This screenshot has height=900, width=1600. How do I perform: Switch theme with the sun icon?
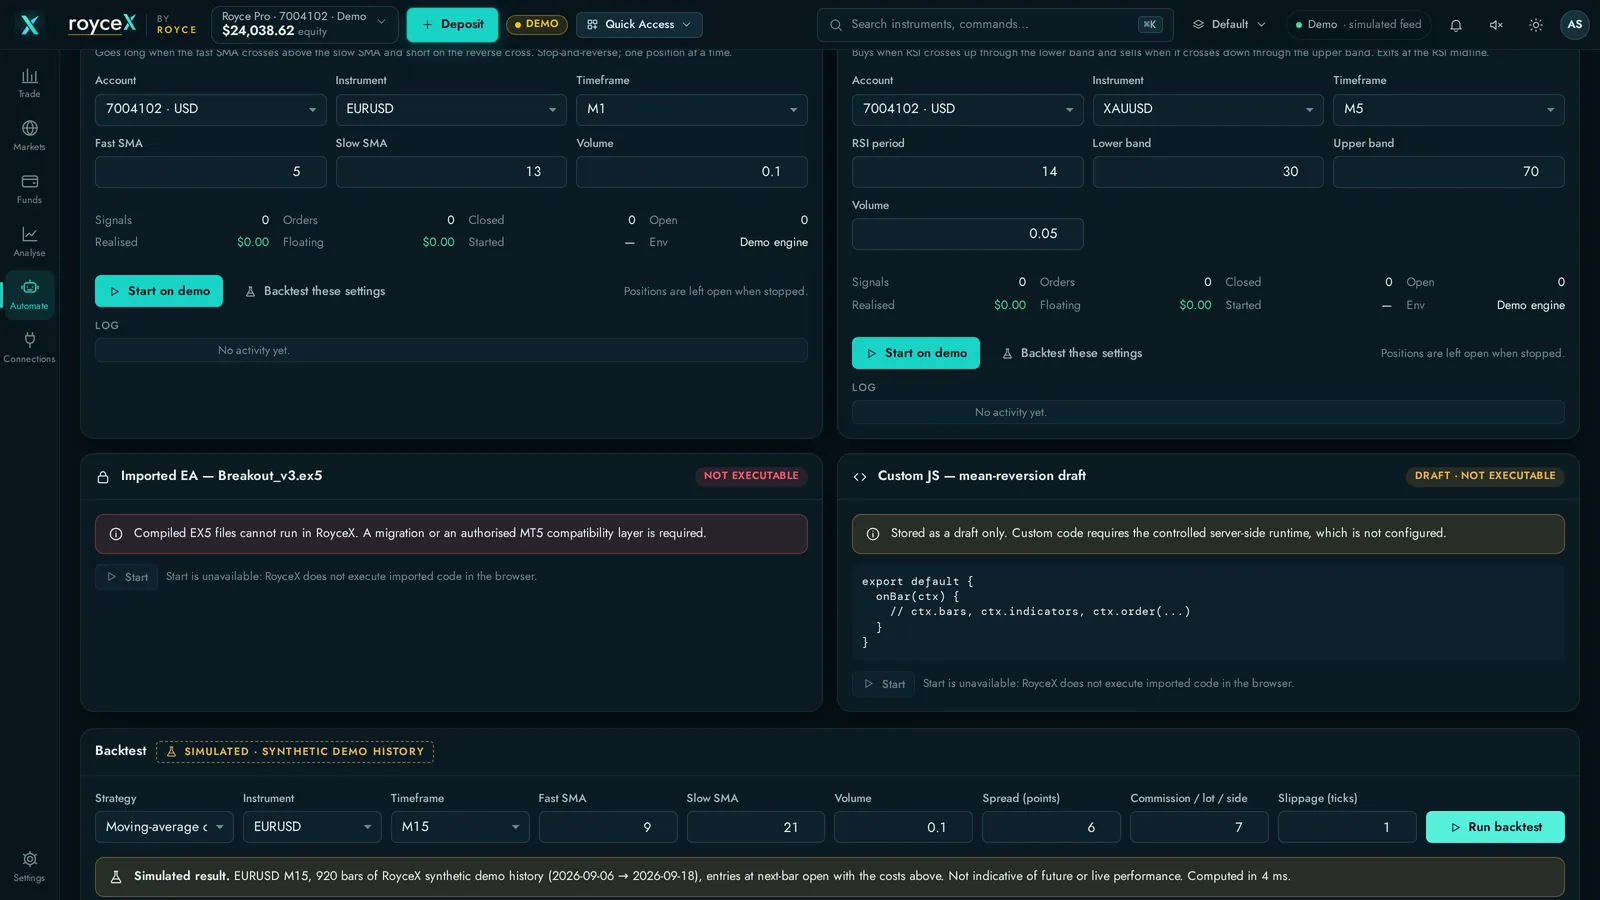(1536, 25)
